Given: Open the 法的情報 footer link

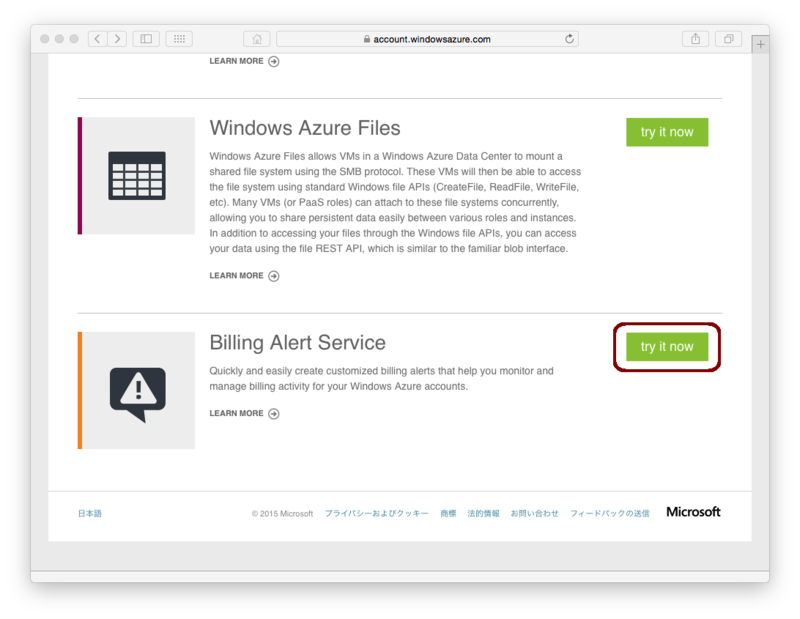Looking at the screenshot, I should (483, 513).
